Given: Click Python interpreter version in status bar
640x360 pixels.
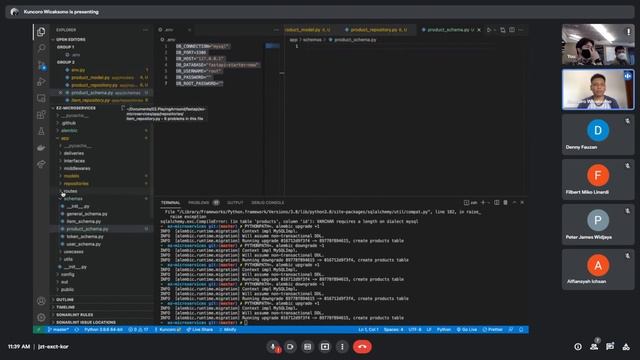Looking at the screenshot, I should tap(103, 330).
